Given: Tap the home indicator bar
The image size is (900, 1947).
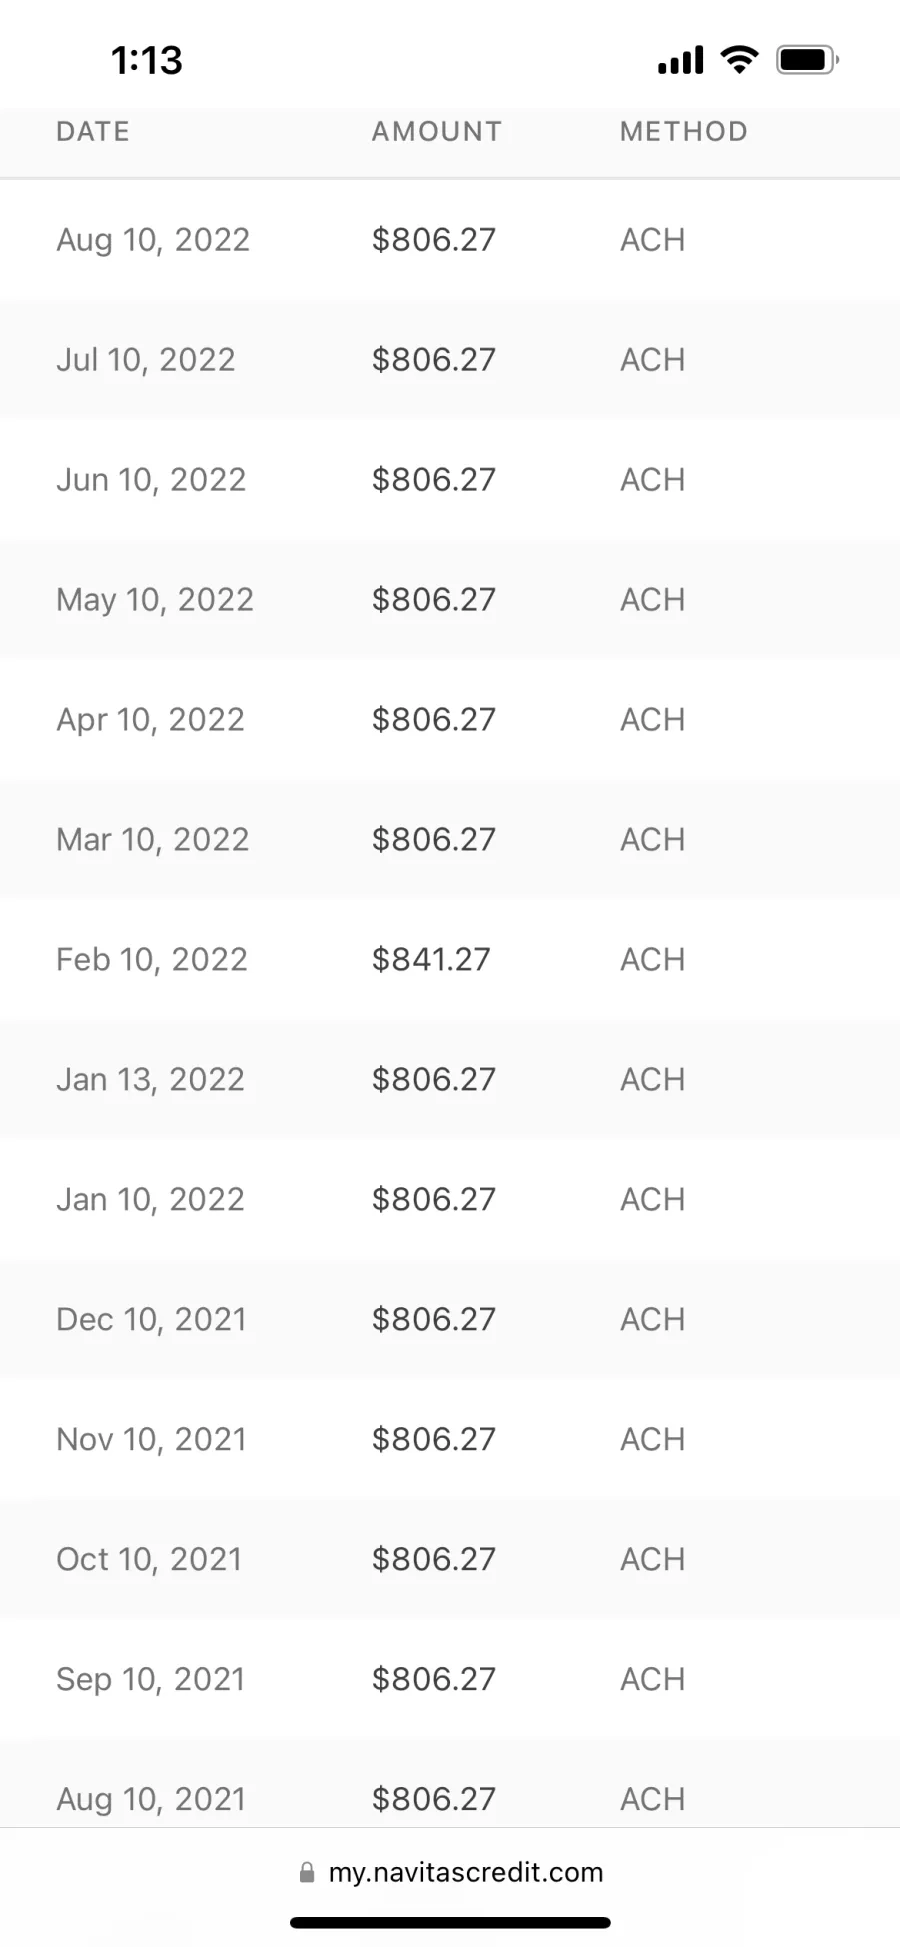Looking at the screenshot, I should 450,1922.
